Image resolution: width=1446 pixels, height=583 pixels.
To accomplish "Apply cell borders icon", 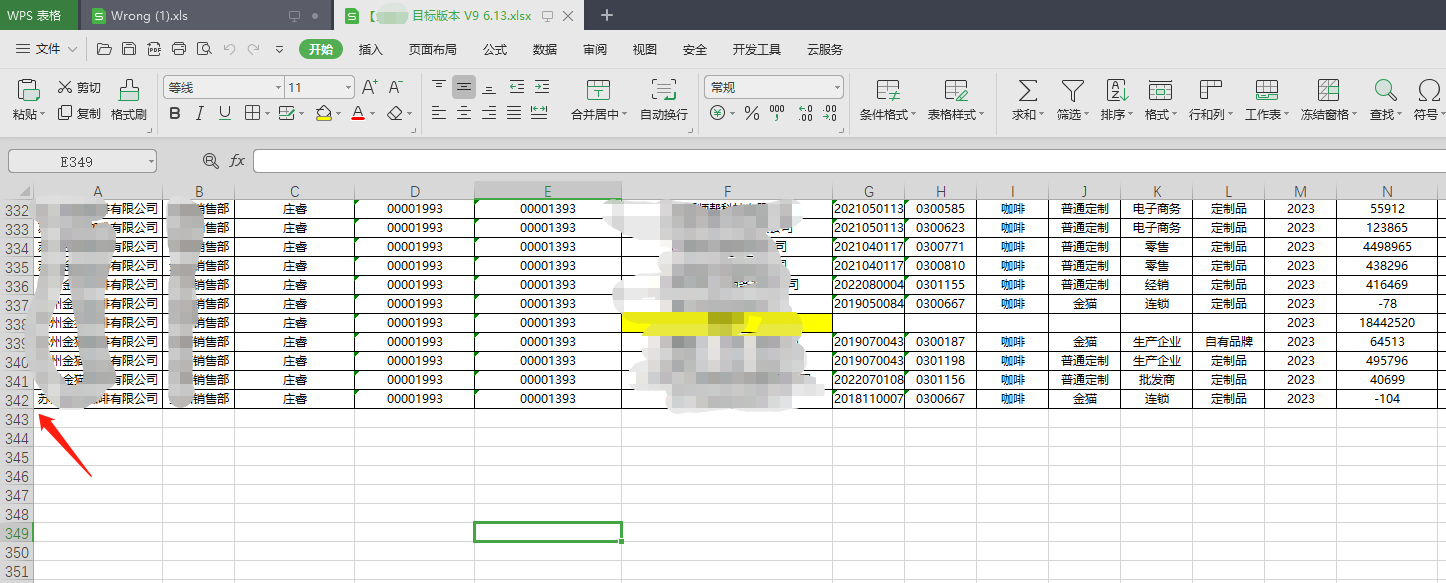I will [252, 113].
